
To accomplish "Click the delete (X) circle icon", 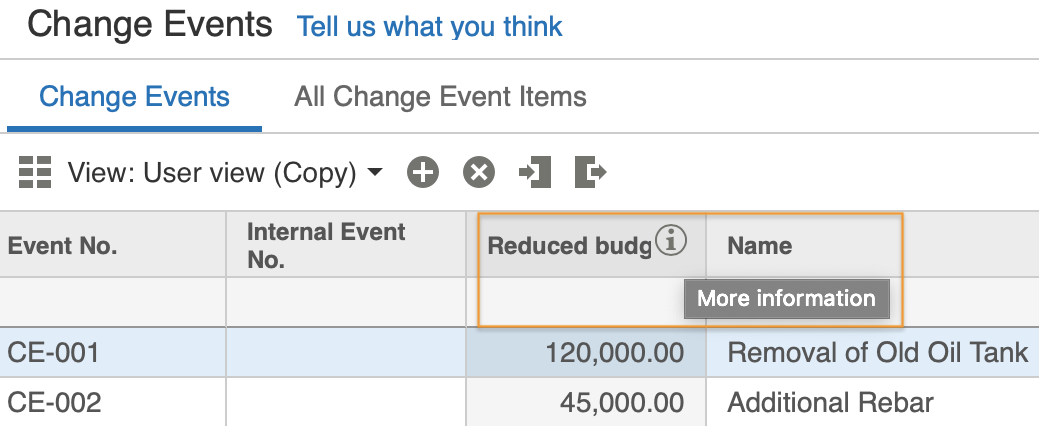I will click(478, 173).
